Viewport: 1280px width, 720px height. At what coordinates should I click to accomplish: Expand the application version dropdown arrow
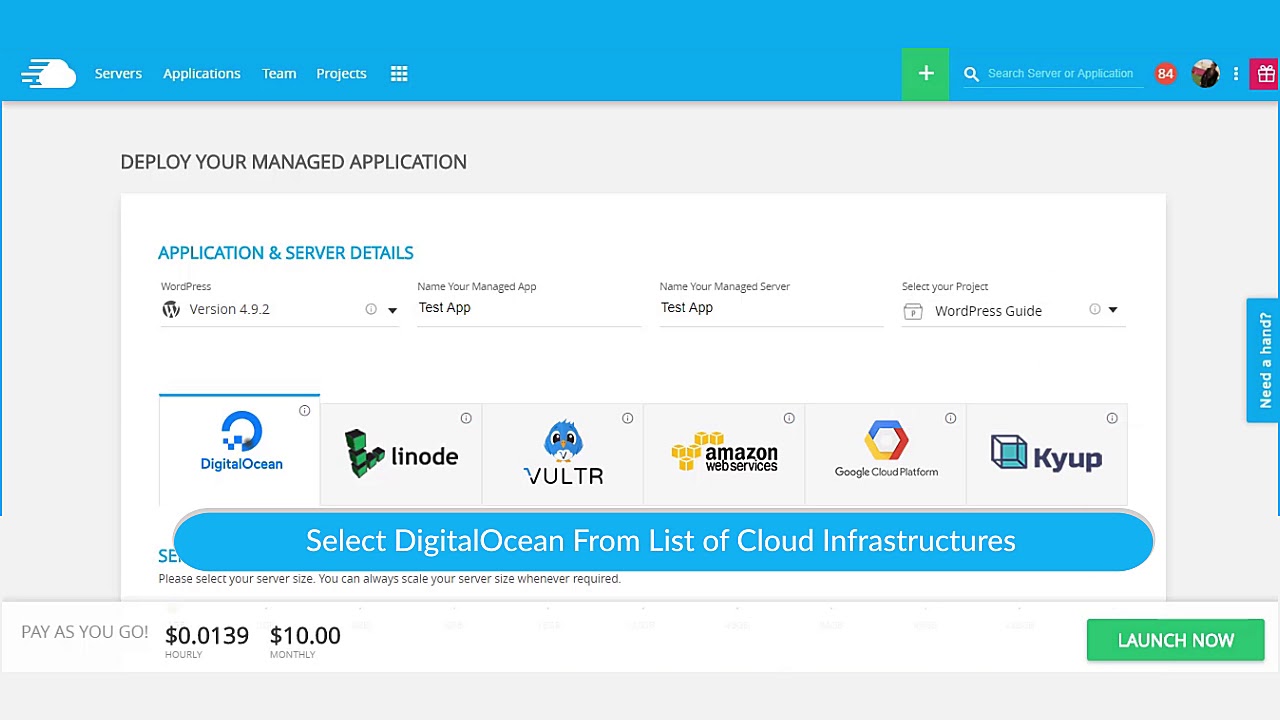392,310
